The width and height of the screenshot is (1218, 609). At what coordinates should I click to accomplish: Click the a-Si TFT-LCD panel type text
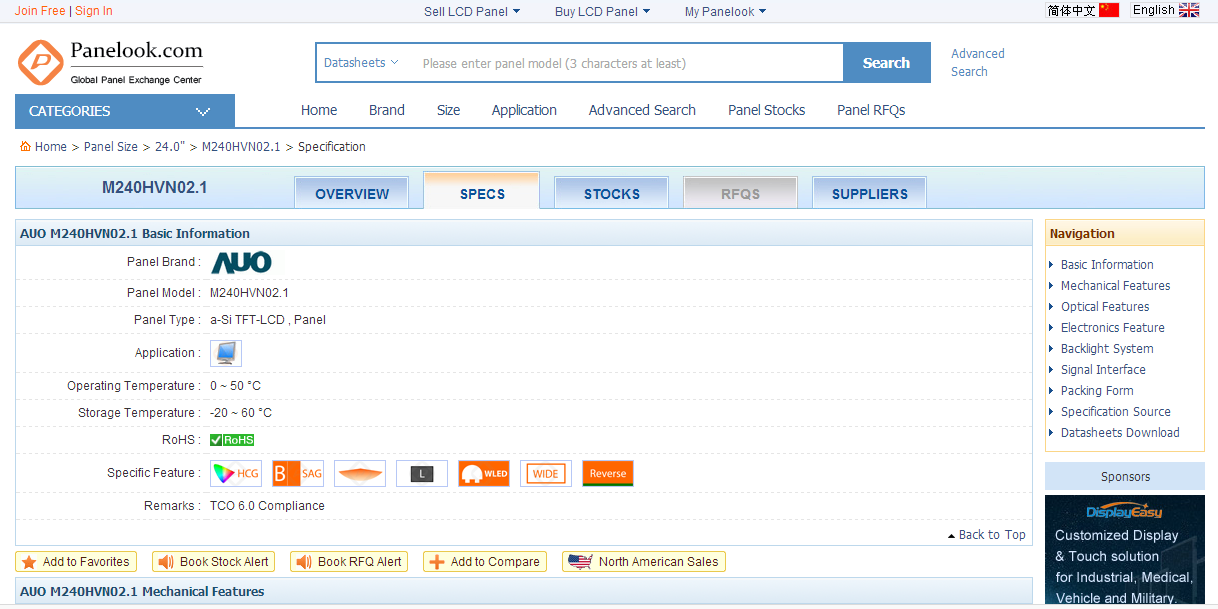pos(268,320)
